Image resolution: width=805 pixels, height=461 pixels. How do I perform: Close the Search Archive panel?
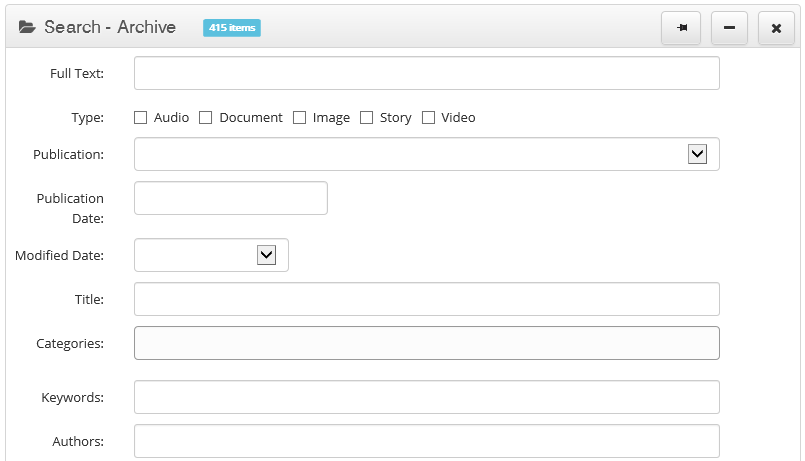[776, 28]
